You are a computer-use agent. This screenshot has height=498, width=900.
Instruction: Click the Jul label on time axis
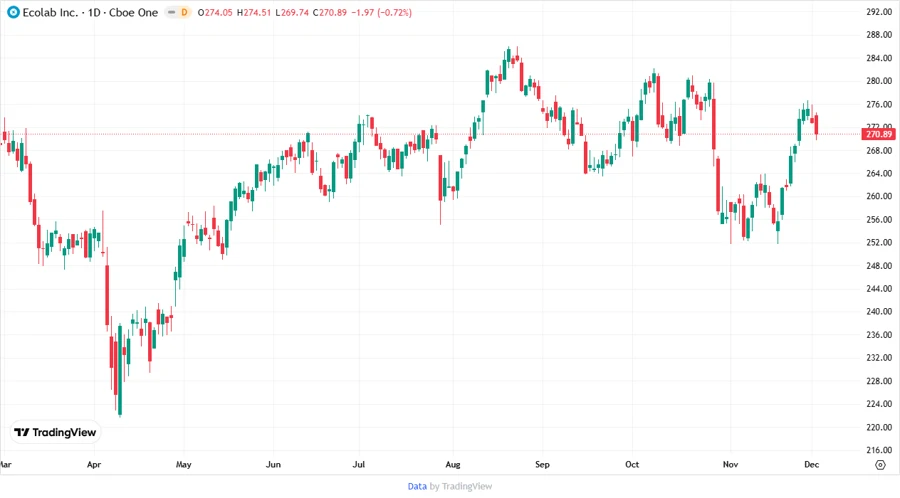359,464
